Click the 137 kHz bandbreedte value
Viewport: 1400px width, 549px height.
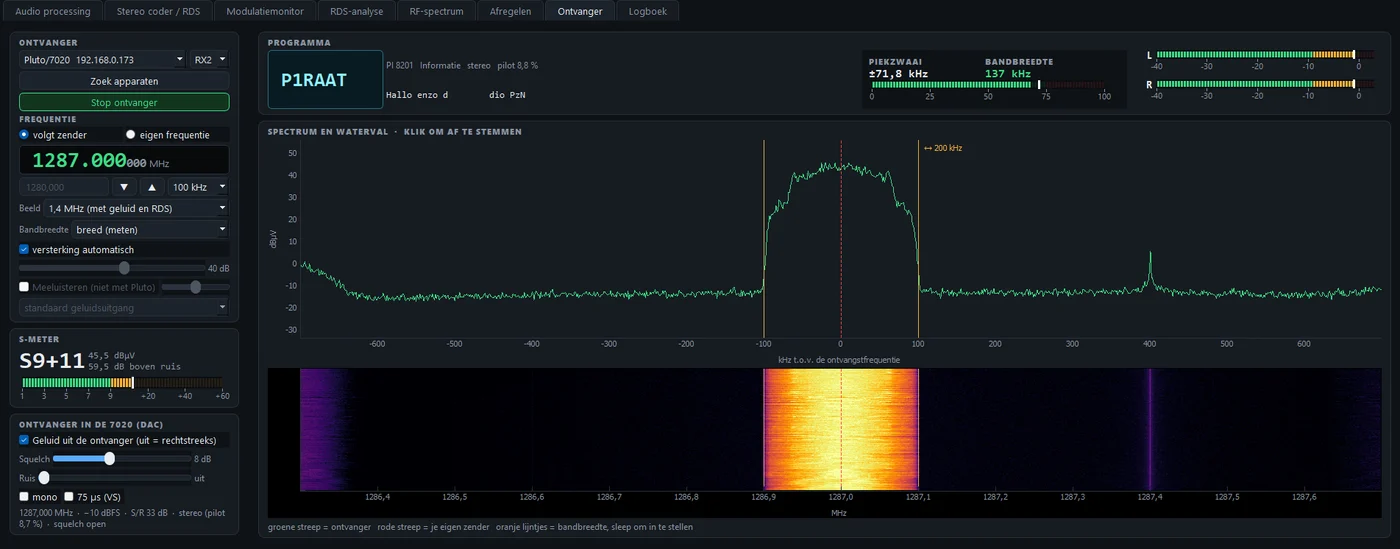click(1008, 74)
